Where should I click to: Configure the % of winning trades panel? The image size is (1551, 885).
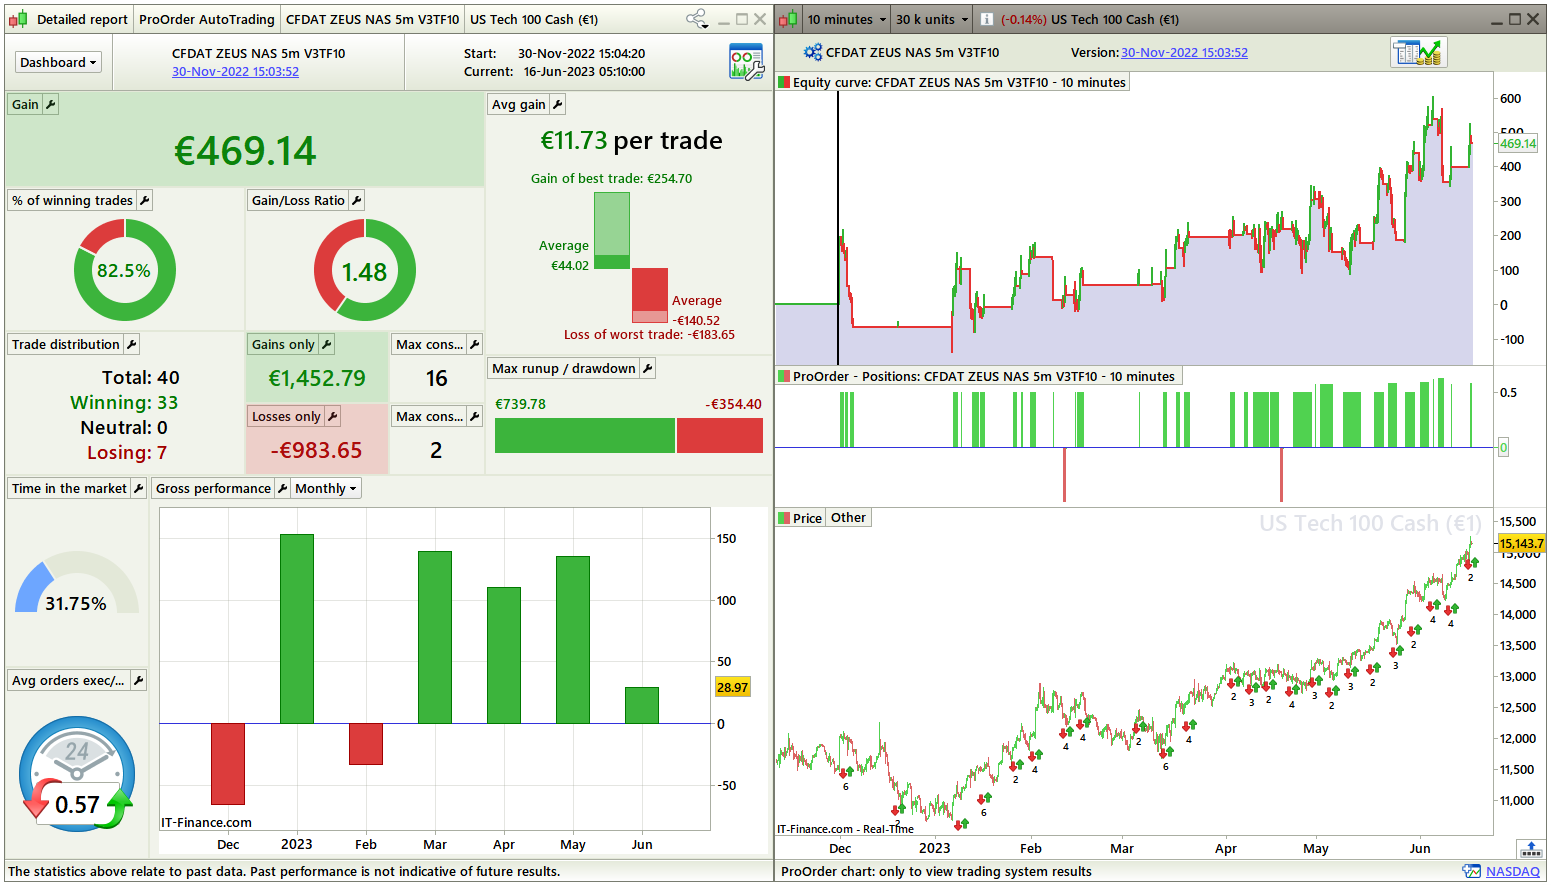[144, 200]
